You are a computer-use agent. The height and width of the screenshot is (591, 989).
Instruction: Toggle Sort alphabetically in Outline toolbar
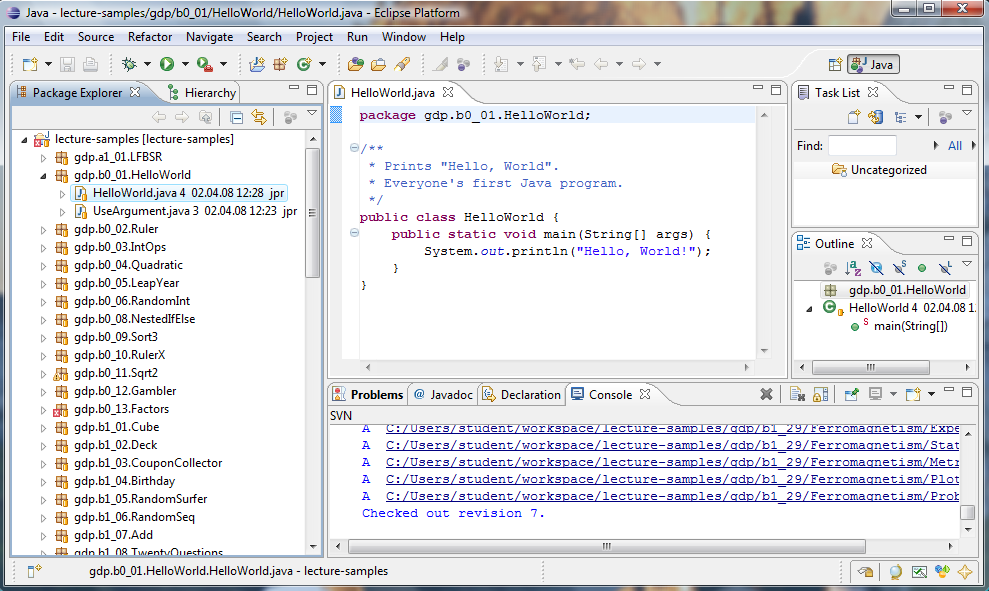pos(853,268)
